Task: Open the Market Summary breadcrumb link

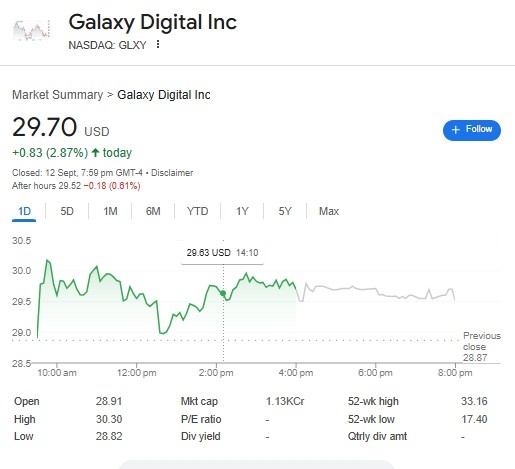Action: click(x=58, y=95)
